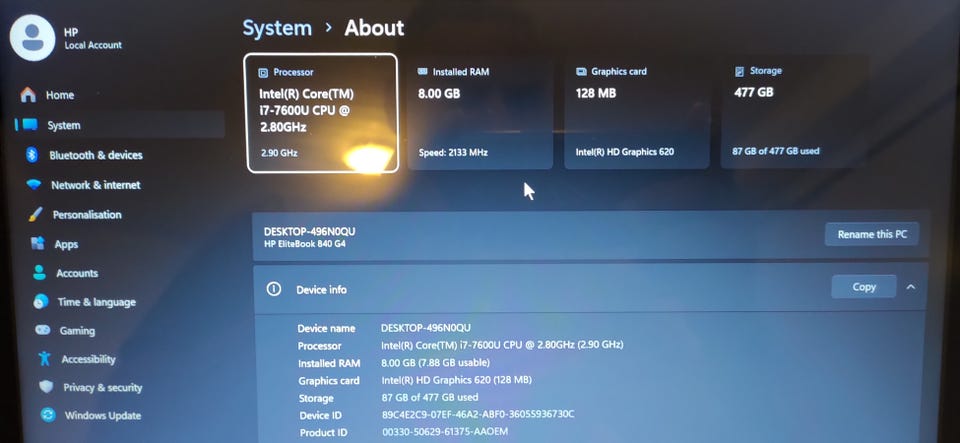
Task: Click the Device ID value
Action: tap(478, 414)
